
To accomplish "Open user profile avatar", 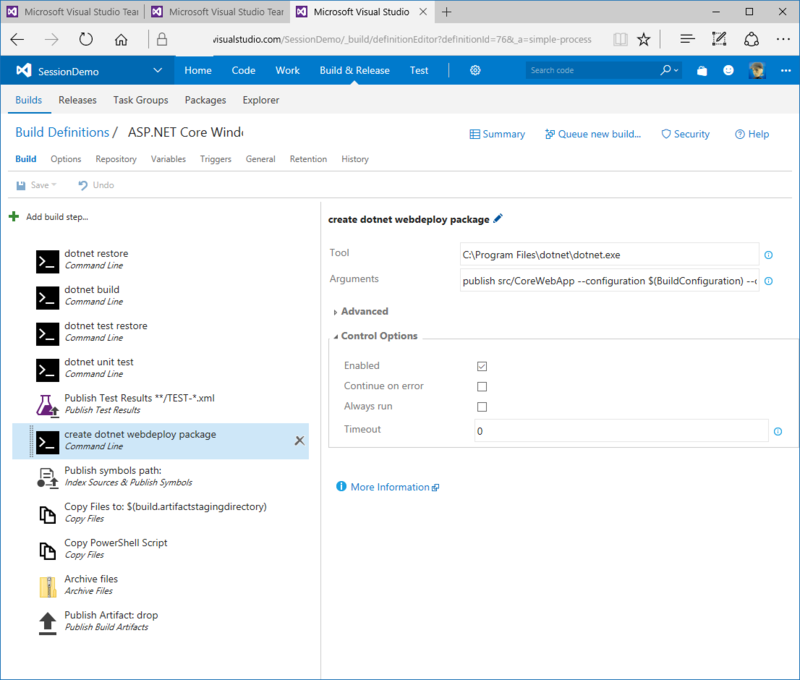I will coord(757,70).
